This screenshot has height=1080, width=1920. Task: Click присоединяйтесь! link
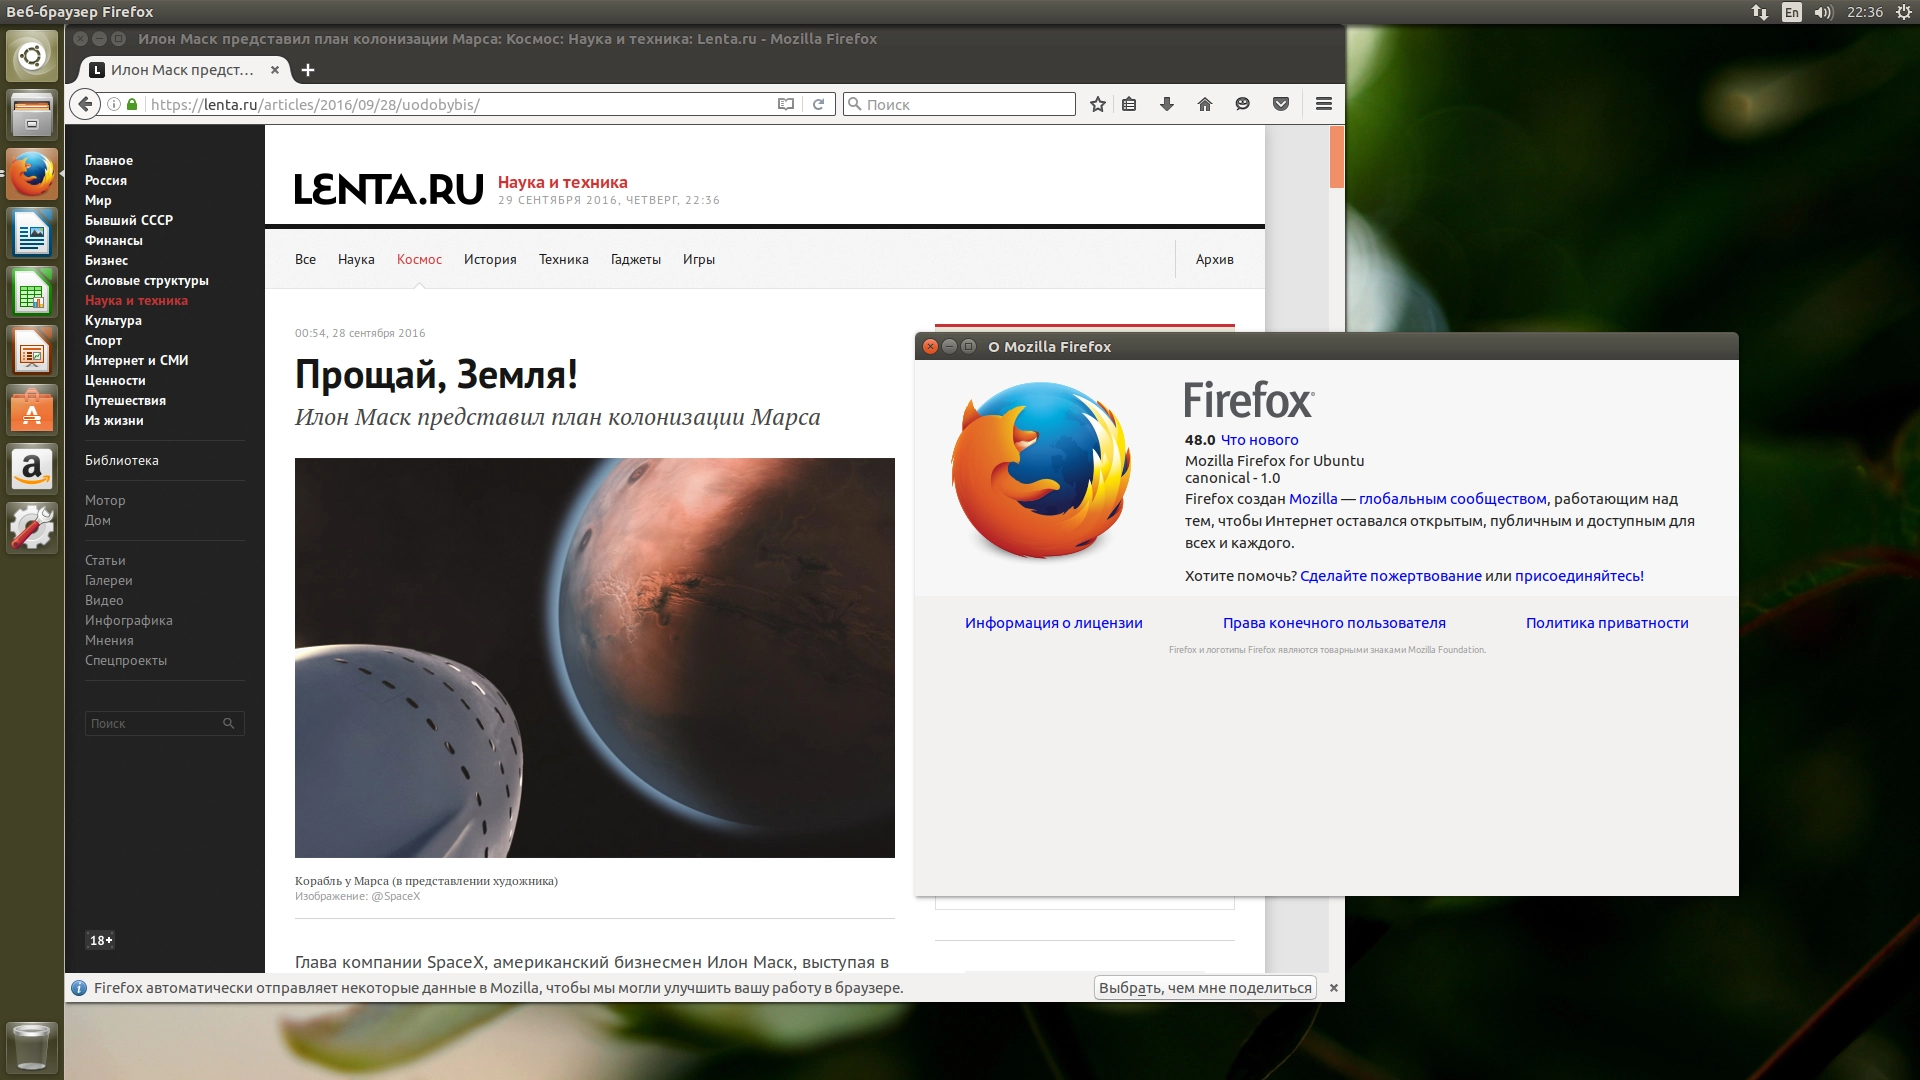click(1579, 576)
